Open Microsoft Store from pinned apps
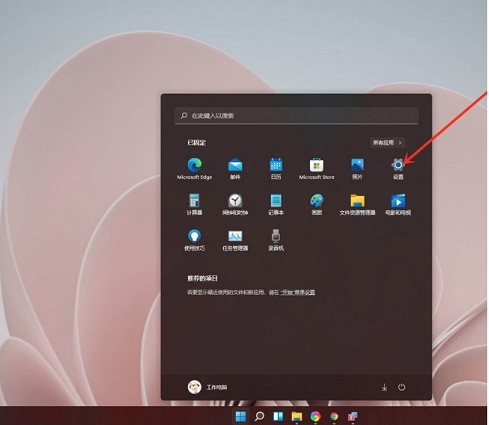This screenshot has width=489, height=425. pos(317,169)
